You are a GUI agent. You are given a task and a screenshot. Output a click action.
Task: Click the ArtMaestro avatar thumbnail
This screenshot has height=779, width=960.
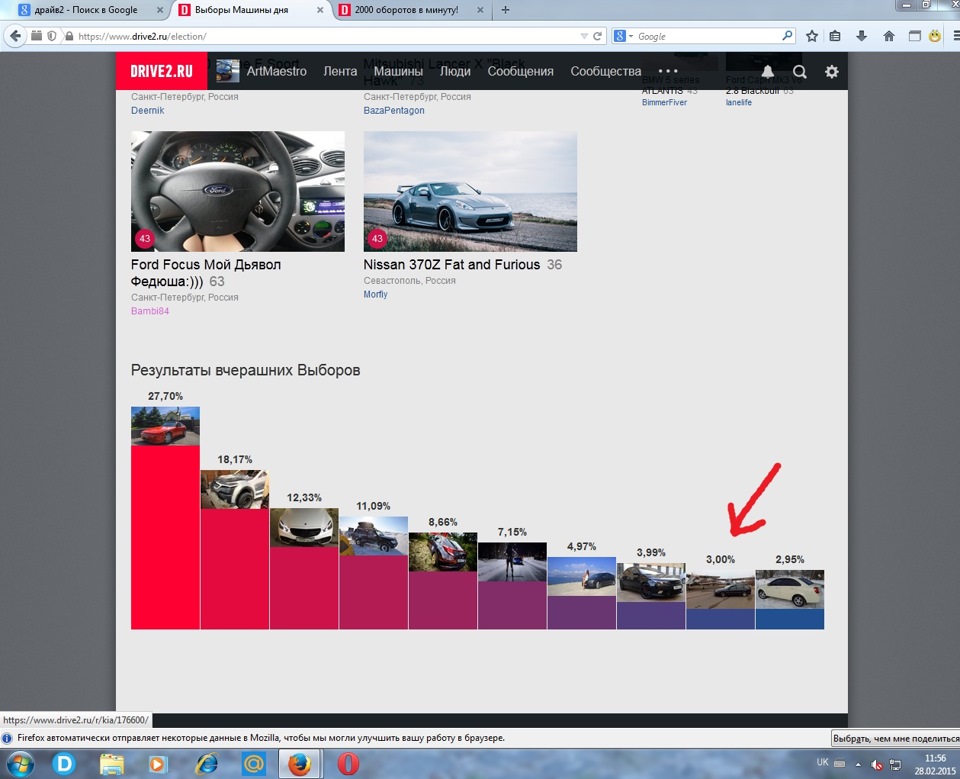[x=228, y=71]
